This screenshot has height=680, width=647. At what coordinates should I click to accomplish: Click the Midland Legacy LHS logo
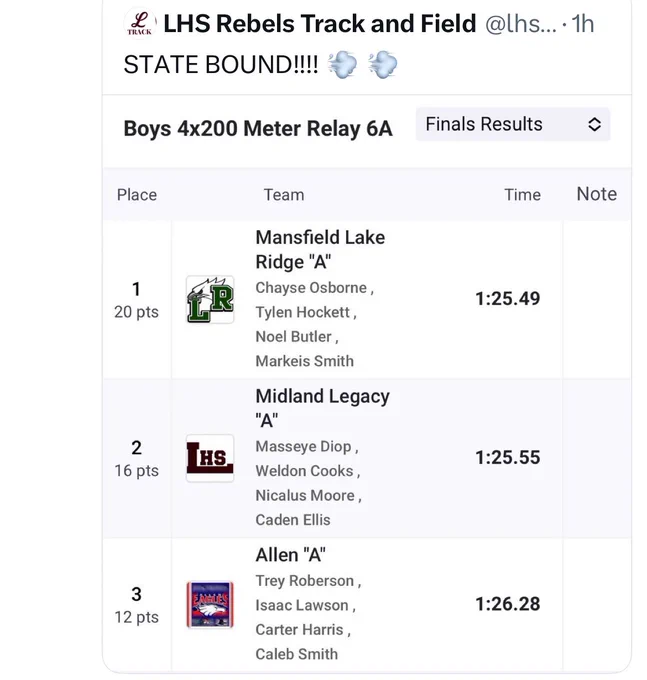210,458
